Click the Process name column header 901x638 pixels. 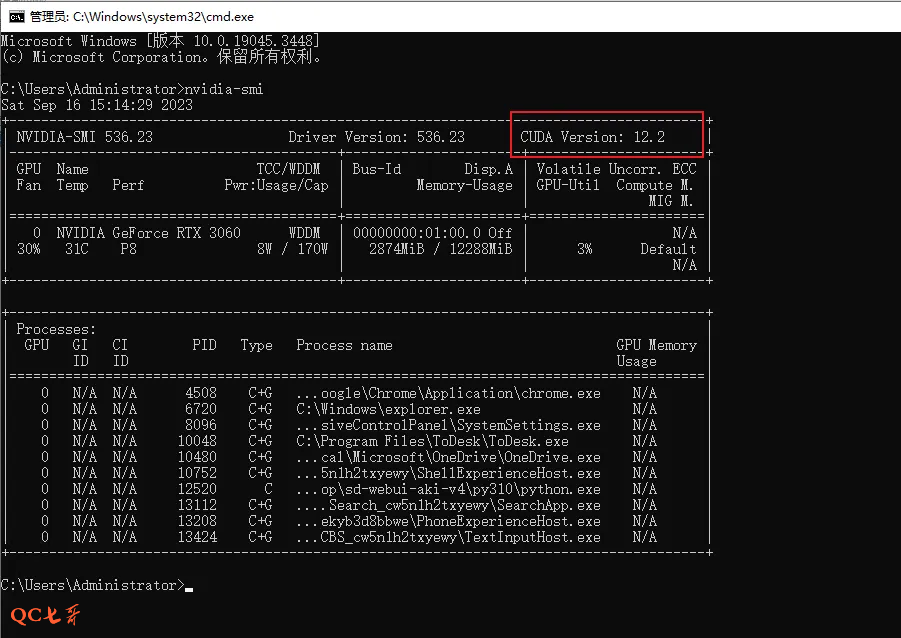tap(344, 345)
